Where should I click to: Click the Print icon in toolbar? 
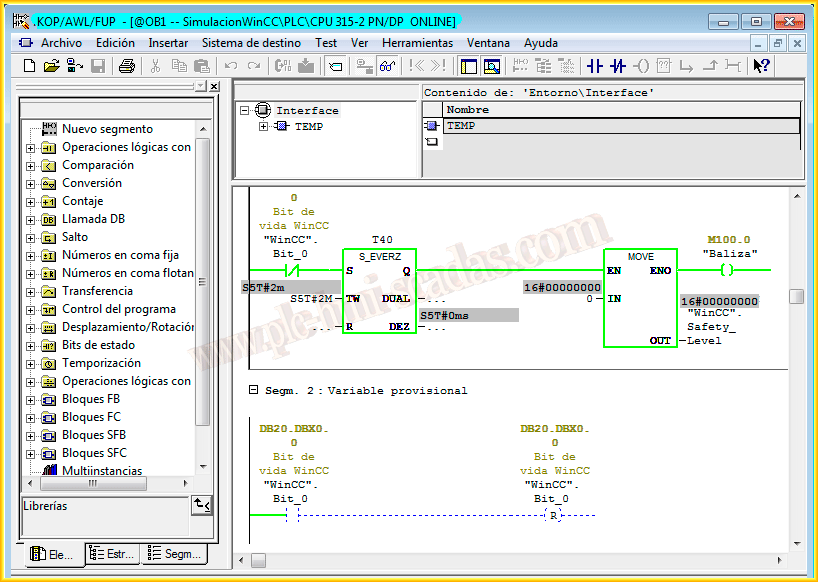tap(127, 66)
